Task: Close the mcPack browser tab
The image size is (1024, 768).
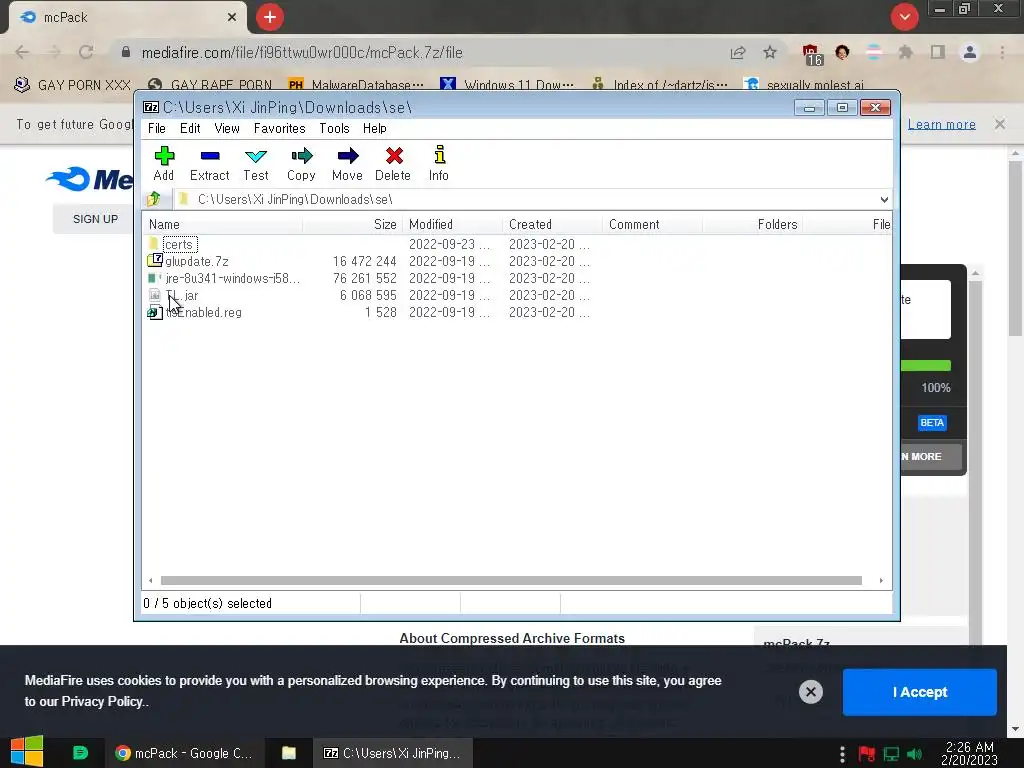Action: (x=231, y=17)
